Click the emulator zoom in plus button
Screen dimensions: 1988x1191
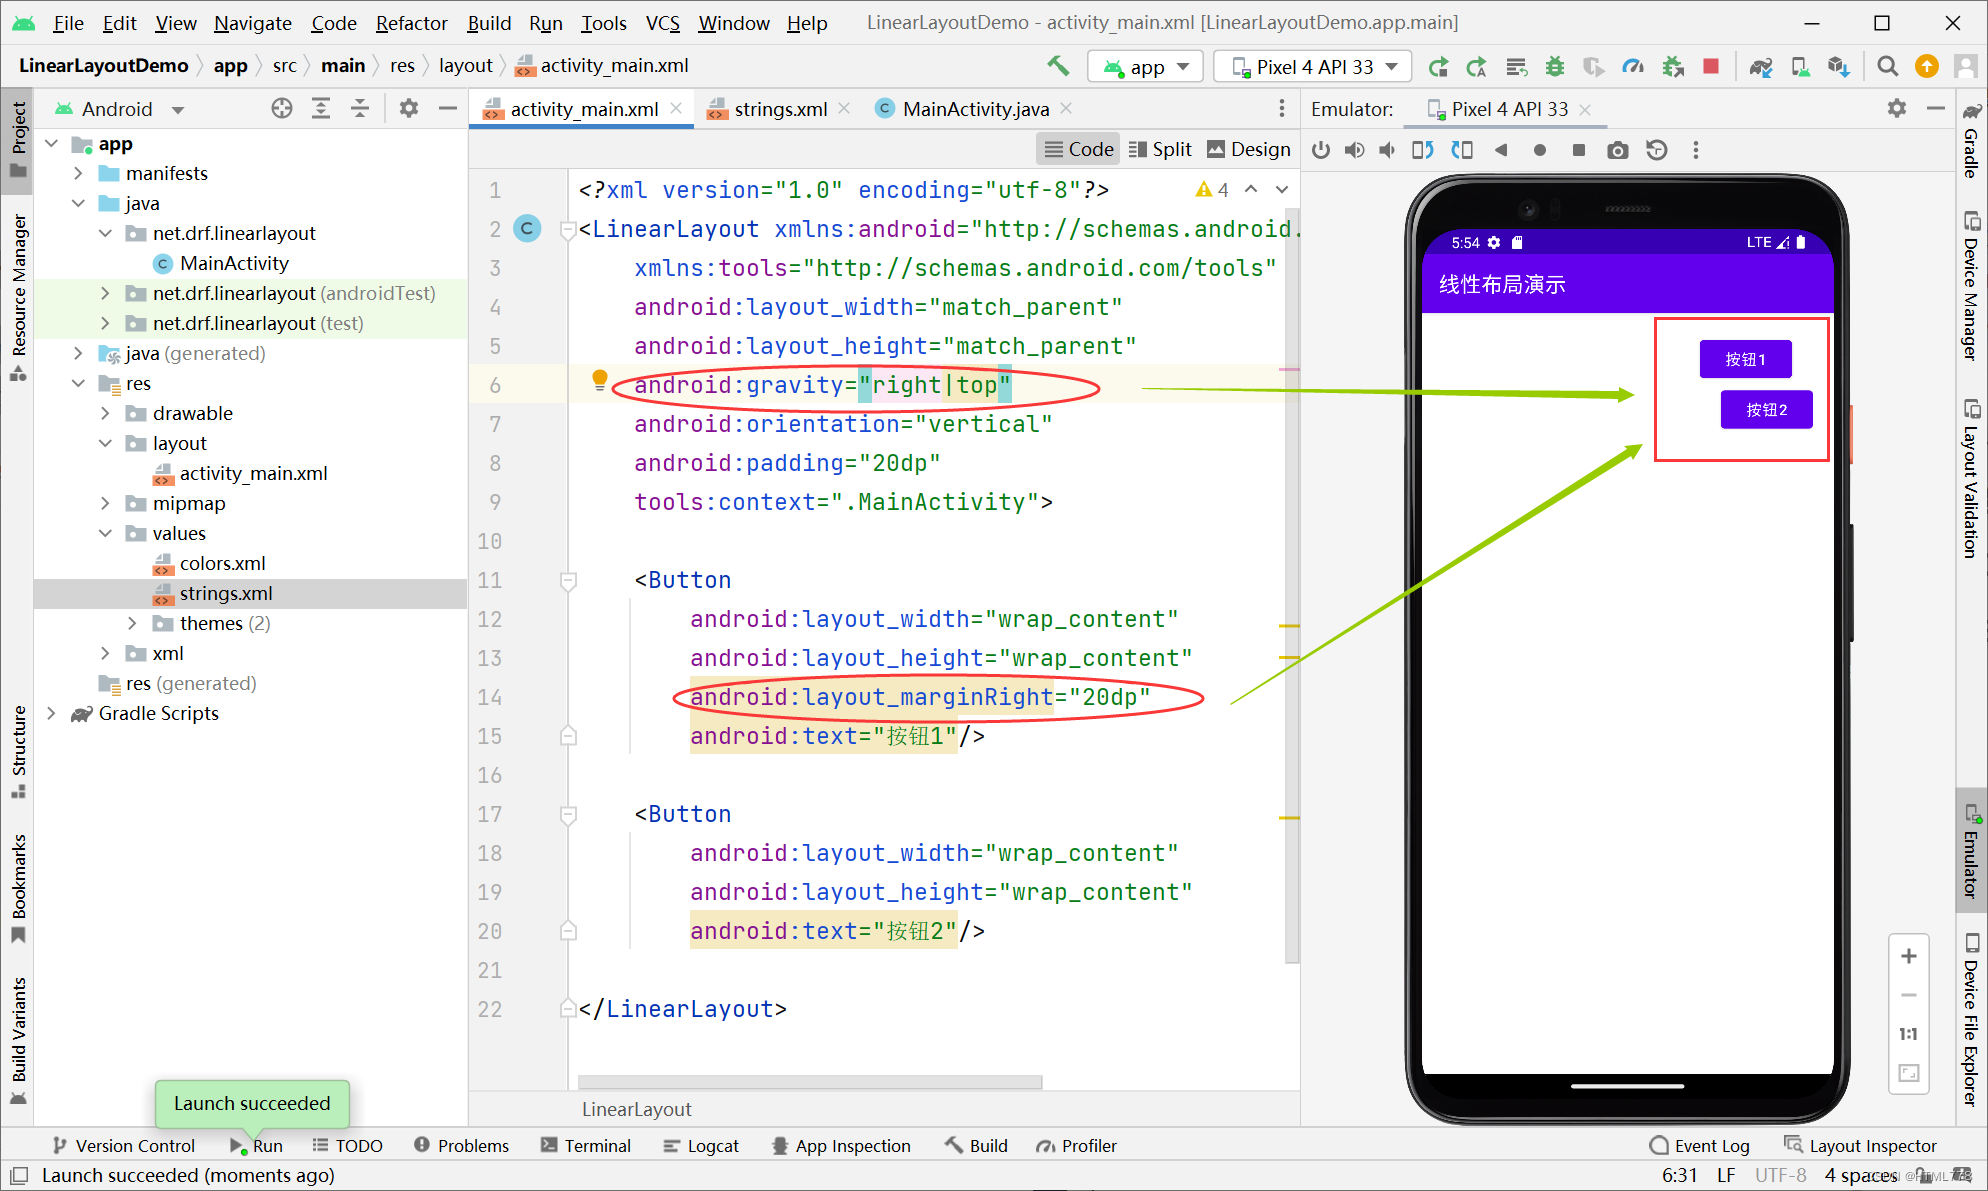(x=1908, y=956)
